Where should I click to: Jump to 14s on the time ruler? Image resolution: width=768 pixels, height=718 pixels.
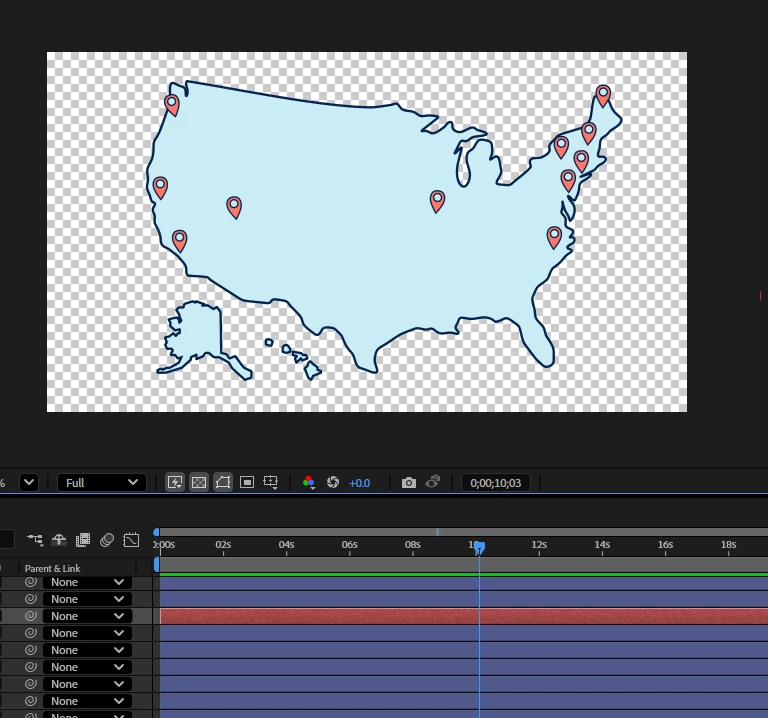pos(602,545)
